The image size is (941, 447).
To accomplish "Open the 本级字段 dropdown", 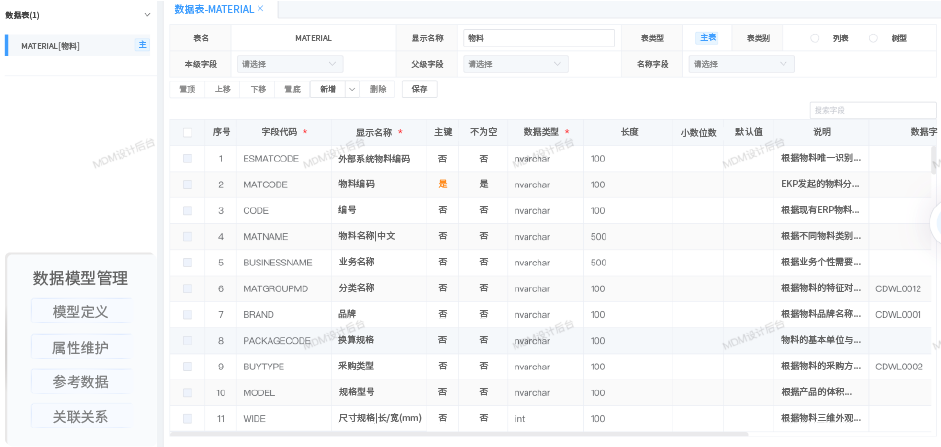I will [x=290, y=64].
